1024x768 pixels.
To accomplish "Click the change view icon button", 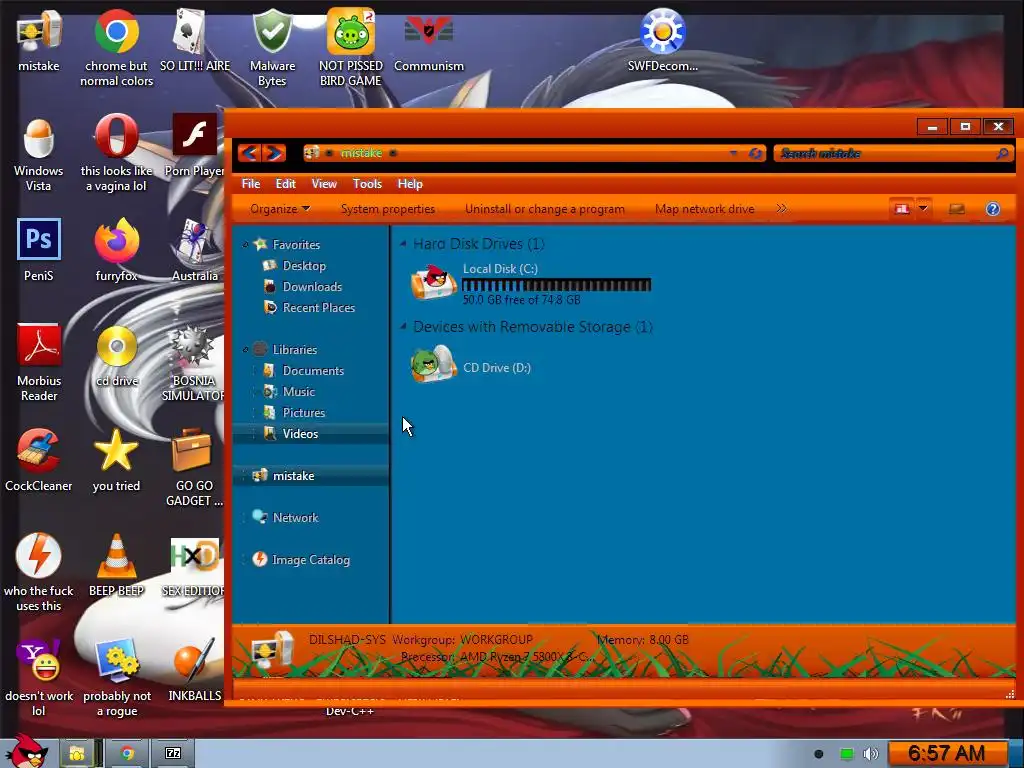I will 902,209.
